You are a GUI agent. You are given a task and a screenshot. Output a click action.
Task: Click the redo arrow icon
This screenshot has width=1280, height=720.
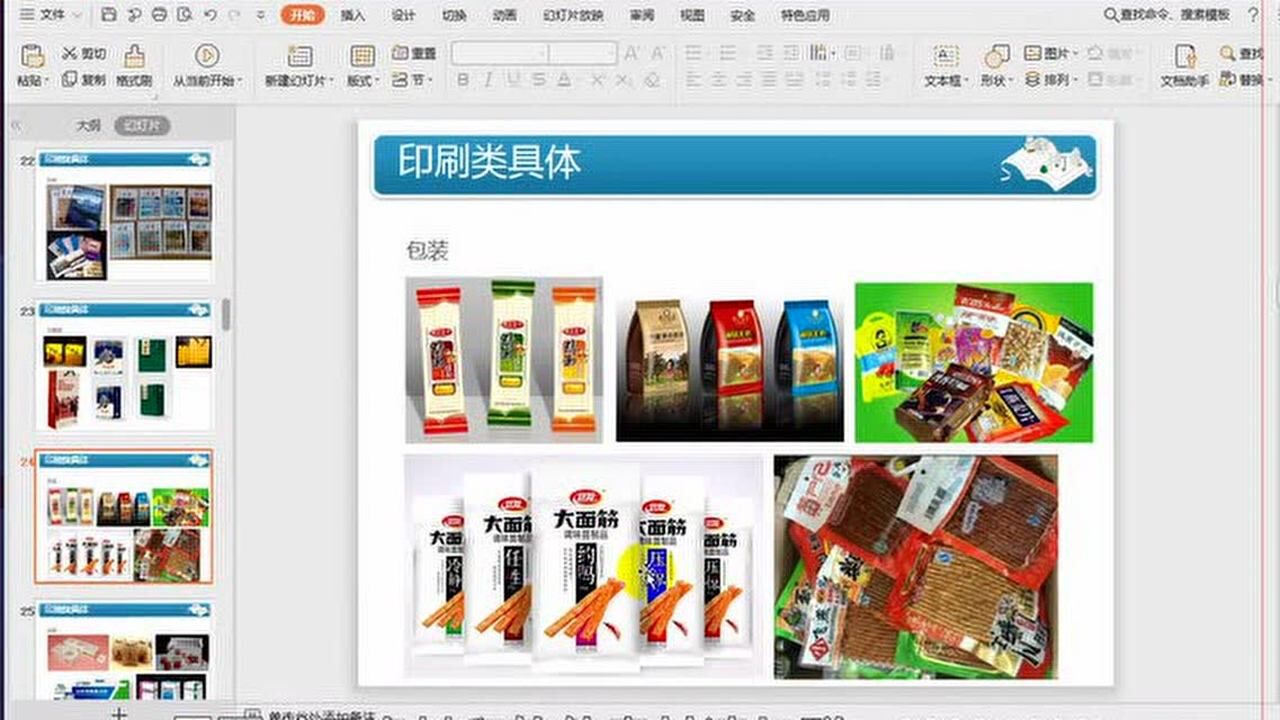(234, 15)
